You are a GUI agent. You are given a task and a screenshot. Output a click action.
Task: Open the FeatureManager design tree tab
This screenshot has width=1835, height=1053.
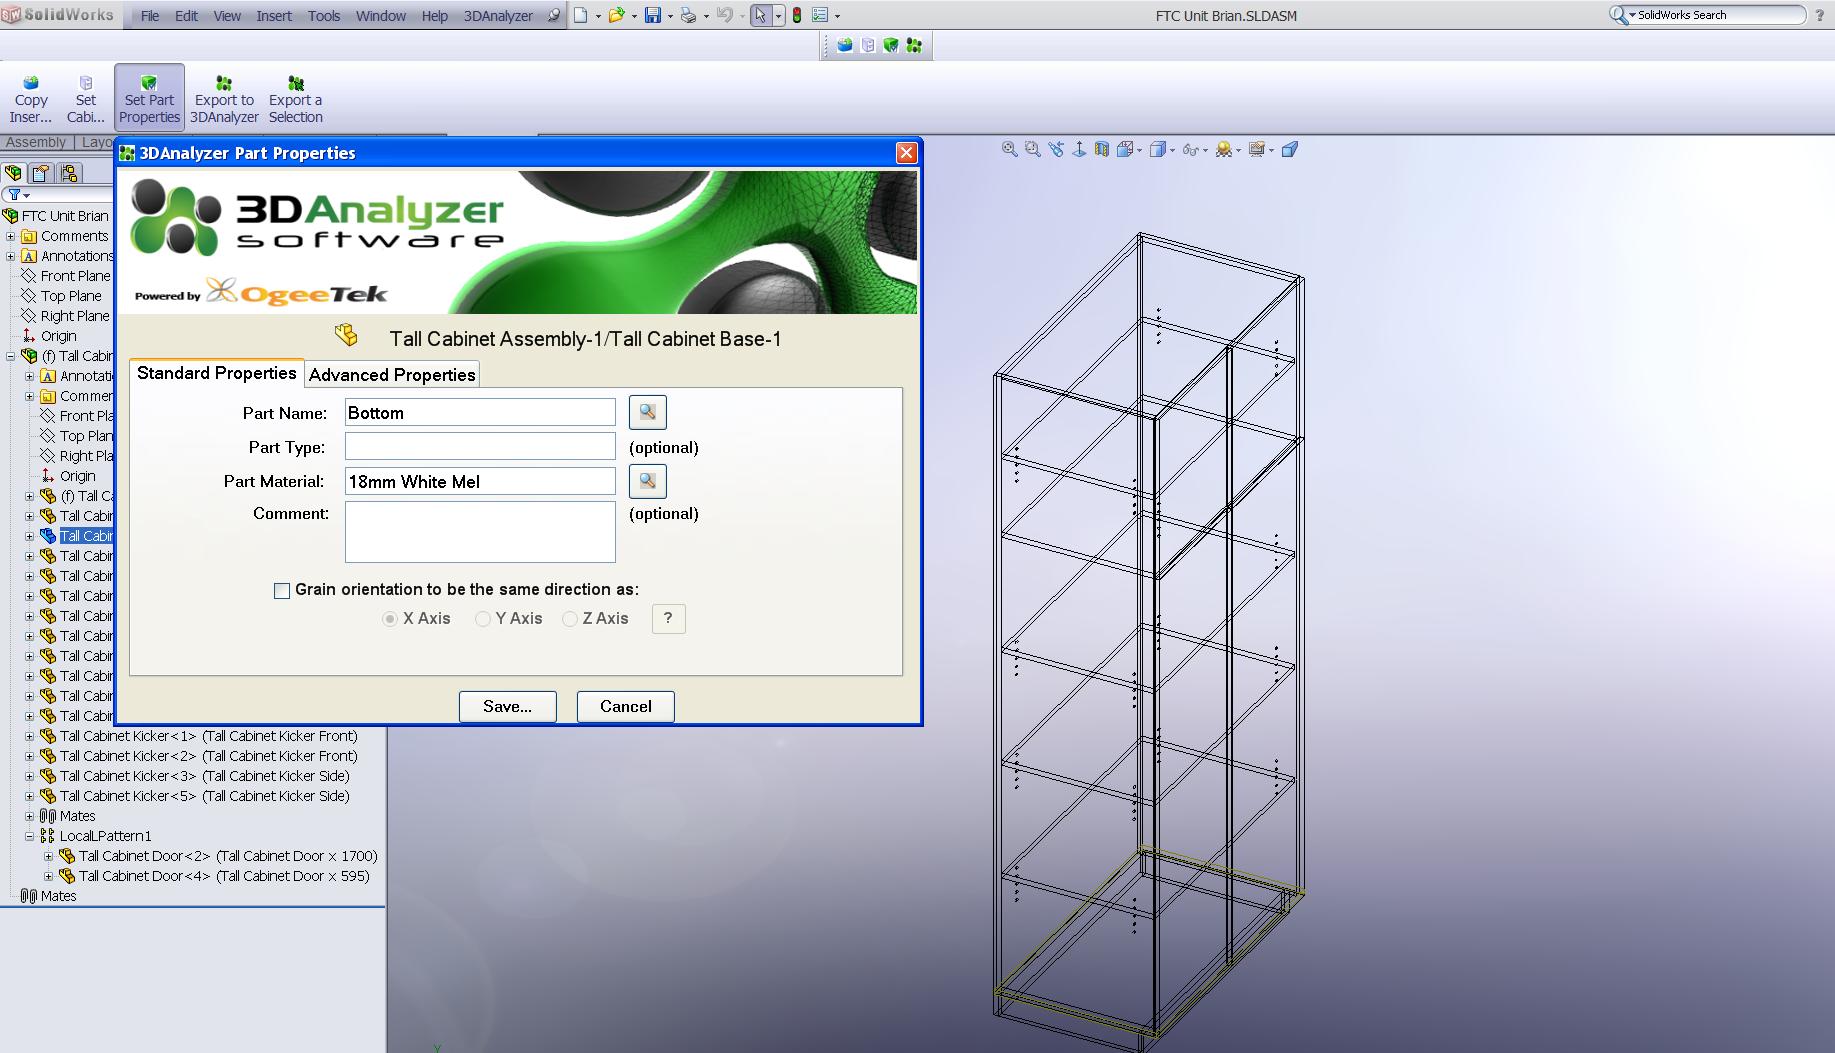tap(14, 173)
